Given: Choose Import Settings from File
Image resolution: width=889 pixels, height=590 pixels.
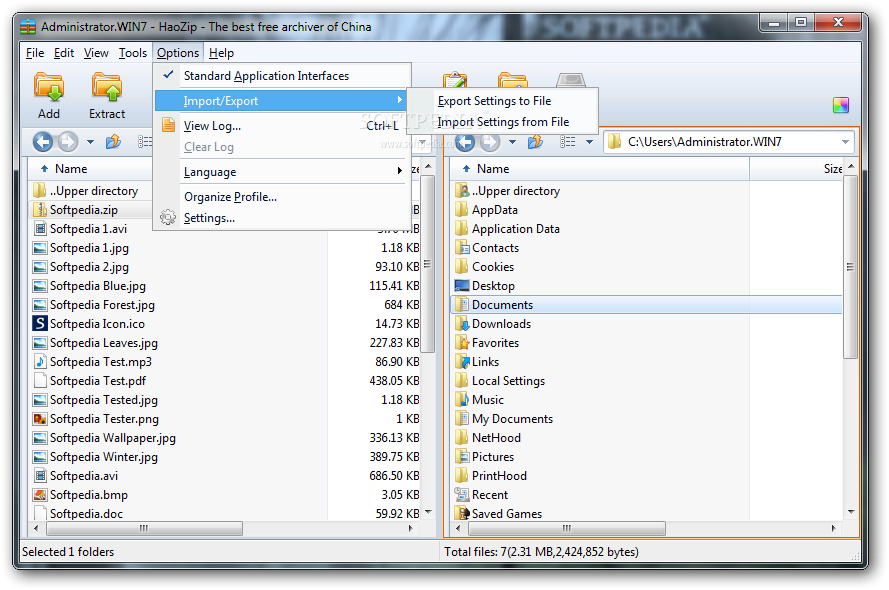Looking at the screenshot, I should coord(503,122).
